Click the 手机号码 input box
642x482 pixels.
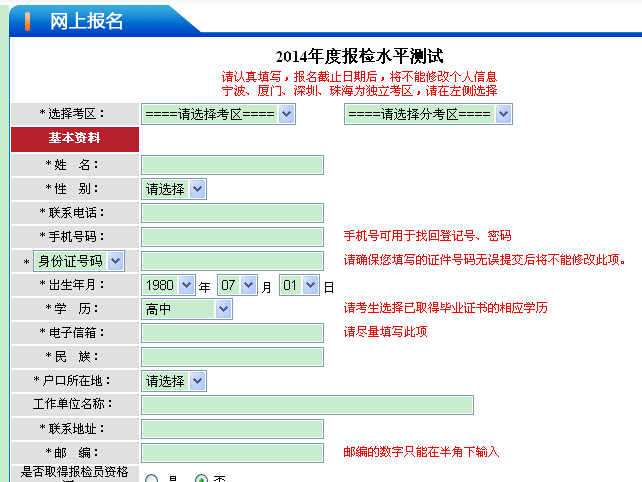pos(232,237)
